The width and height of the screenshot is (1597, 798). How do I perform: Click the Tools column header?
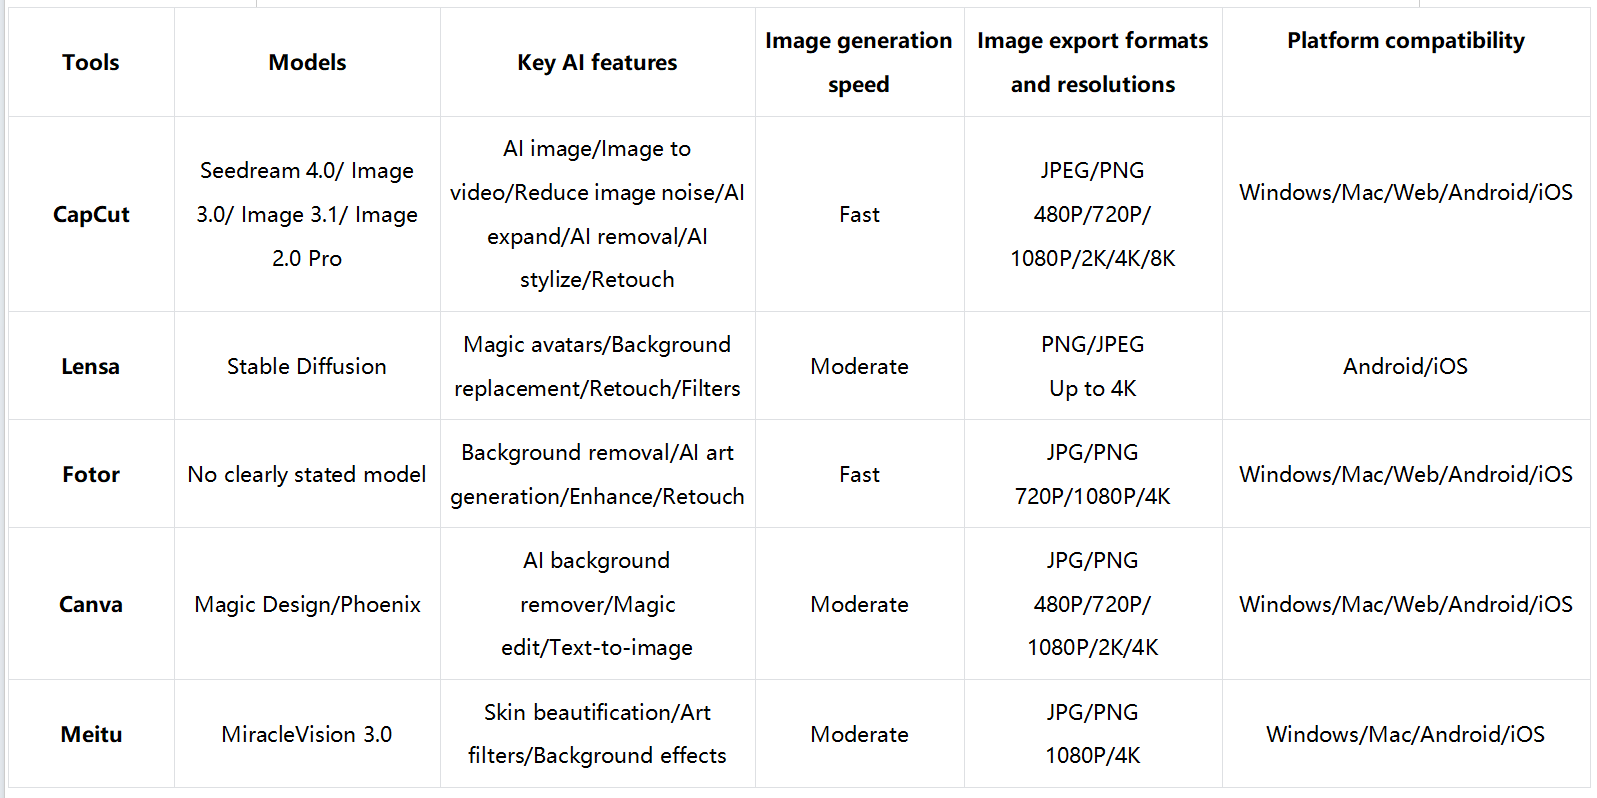pyautogui.click(x=91, y=63)
